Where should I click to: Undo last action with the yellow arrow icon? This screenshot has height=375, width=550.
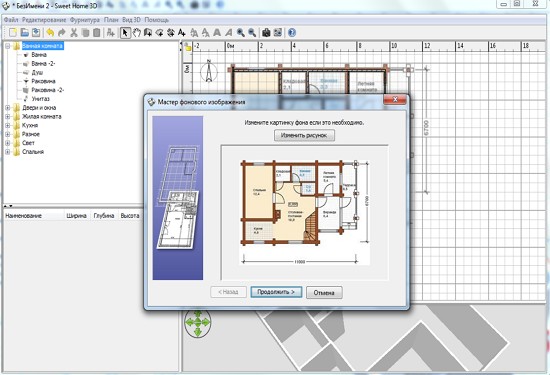50,33
